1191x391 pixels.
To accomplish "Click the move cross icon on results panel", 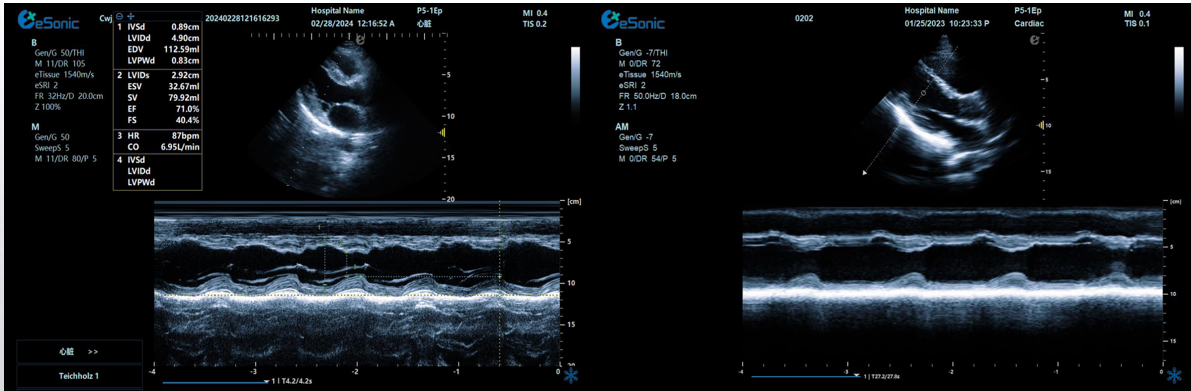I will pos(131,16).
